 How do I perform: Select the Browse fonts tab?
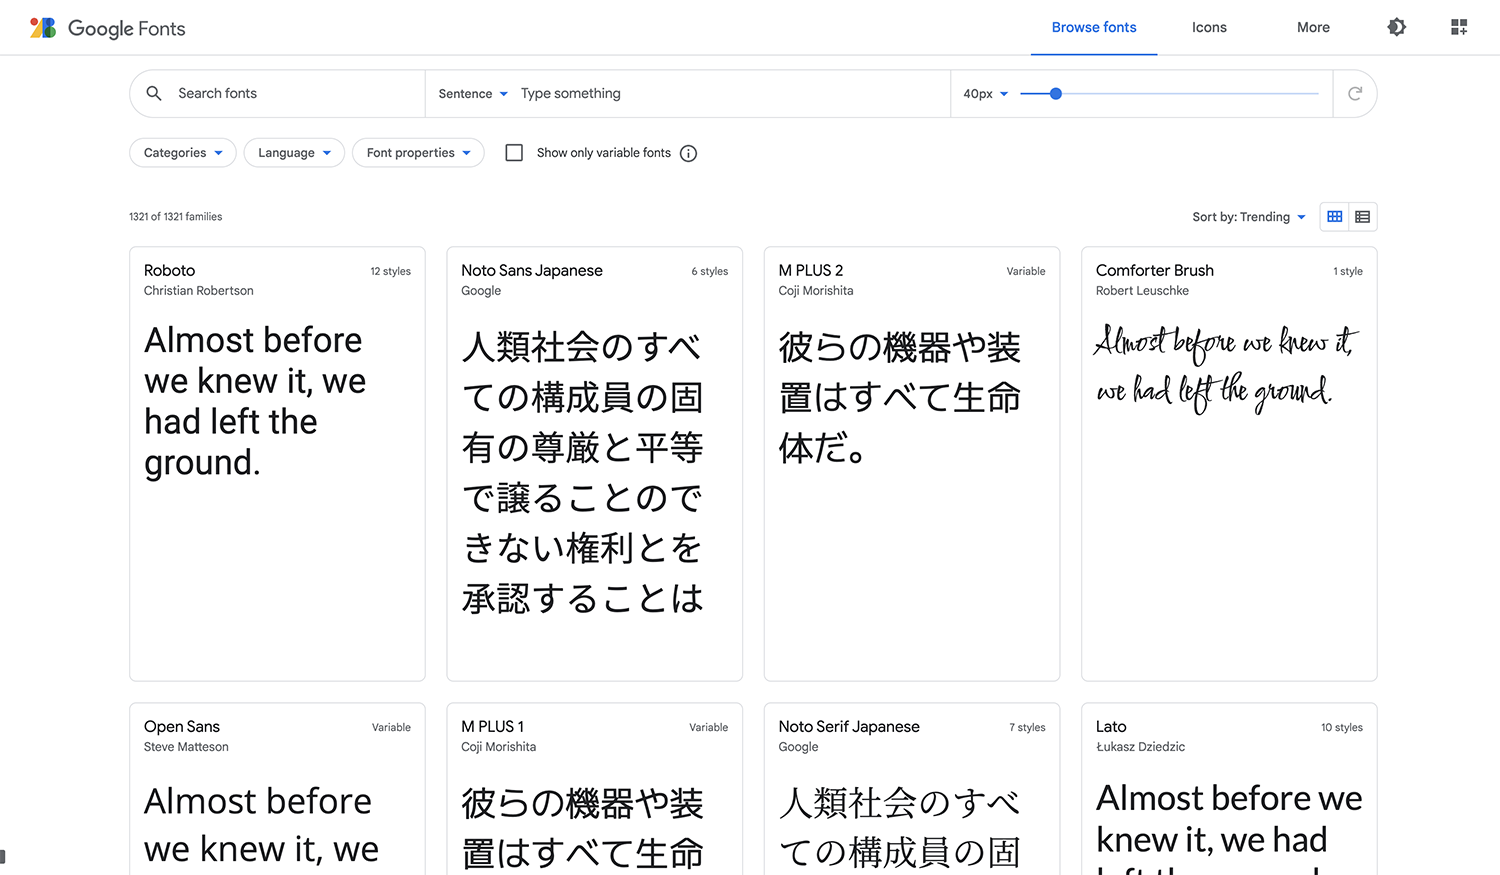1094,27
